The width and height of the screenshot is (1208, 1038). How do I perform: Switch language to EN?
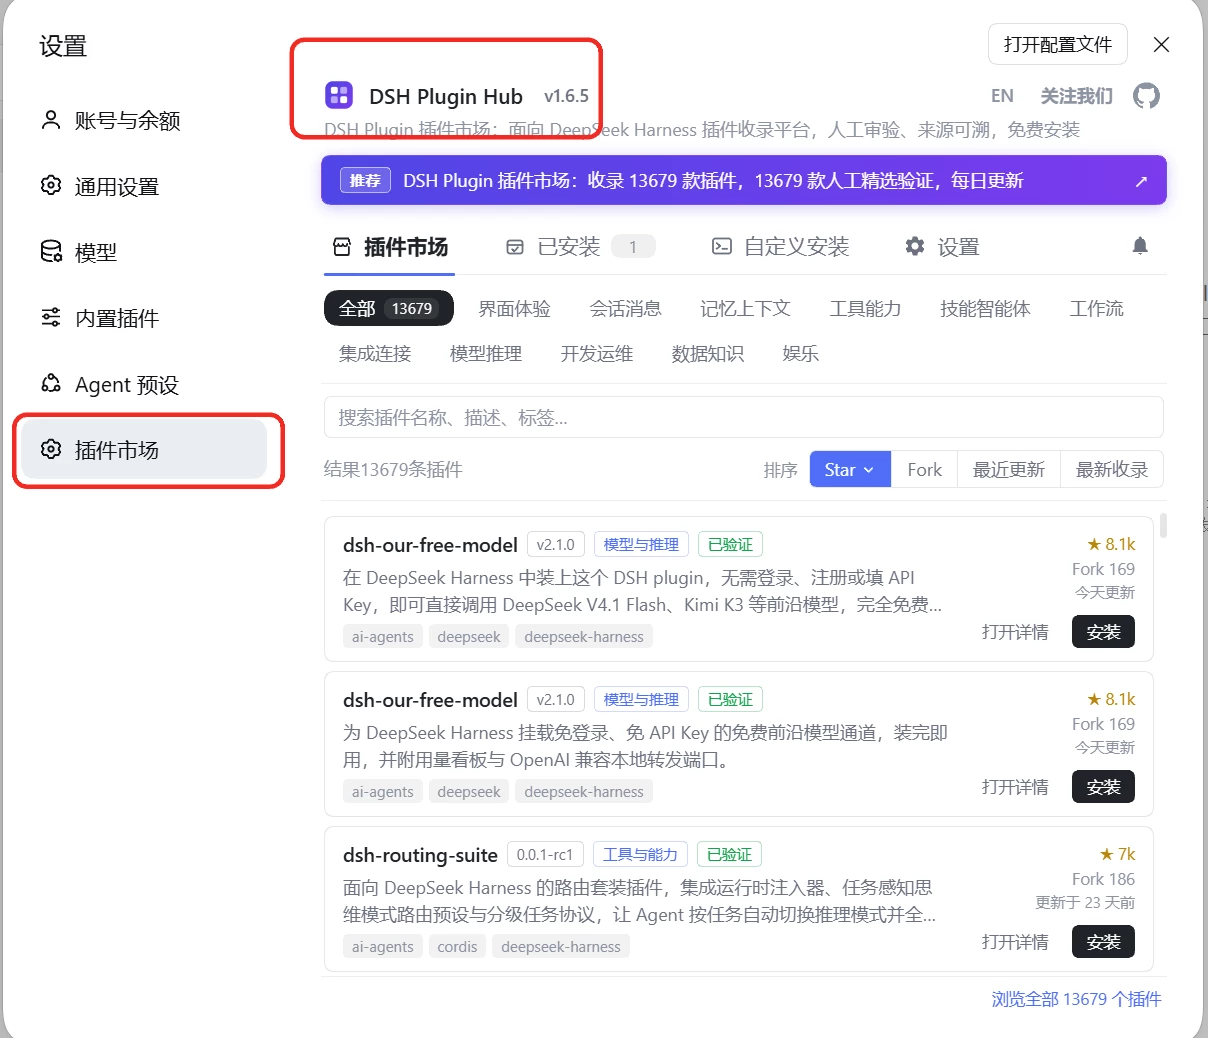[x=1002, y=96]
